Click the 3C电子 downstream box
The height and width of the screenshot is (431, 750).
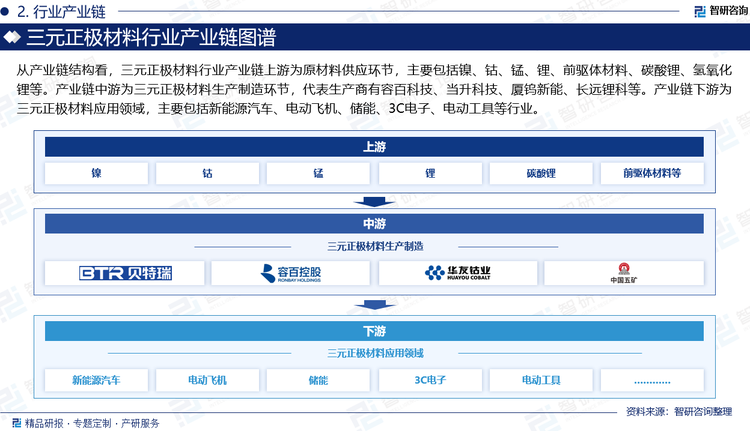tap(430, 380)
